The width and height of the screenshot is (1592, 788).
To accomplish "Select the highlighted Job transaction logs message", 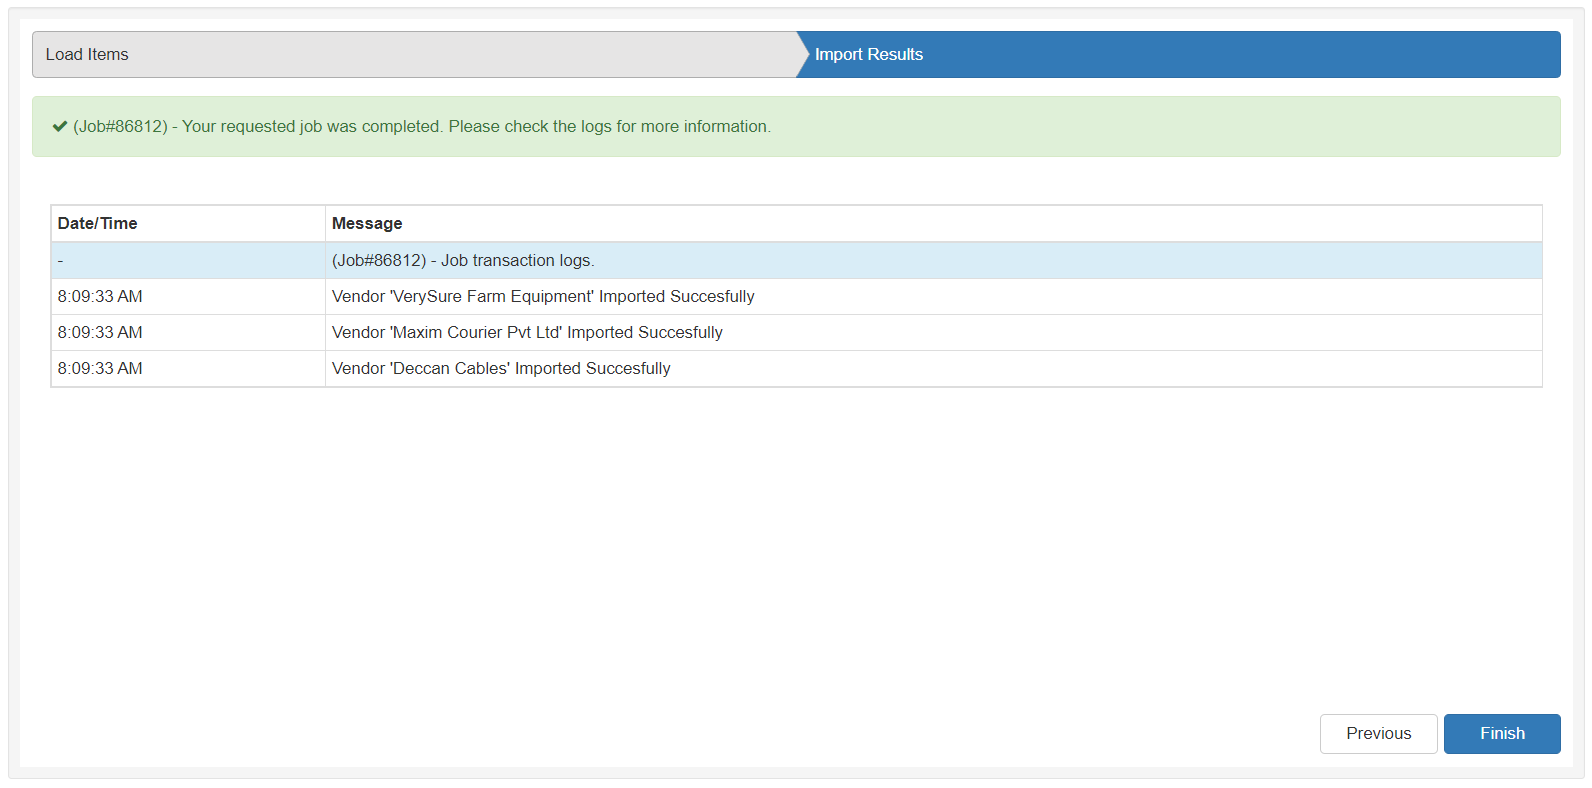I will coord(463,261).
